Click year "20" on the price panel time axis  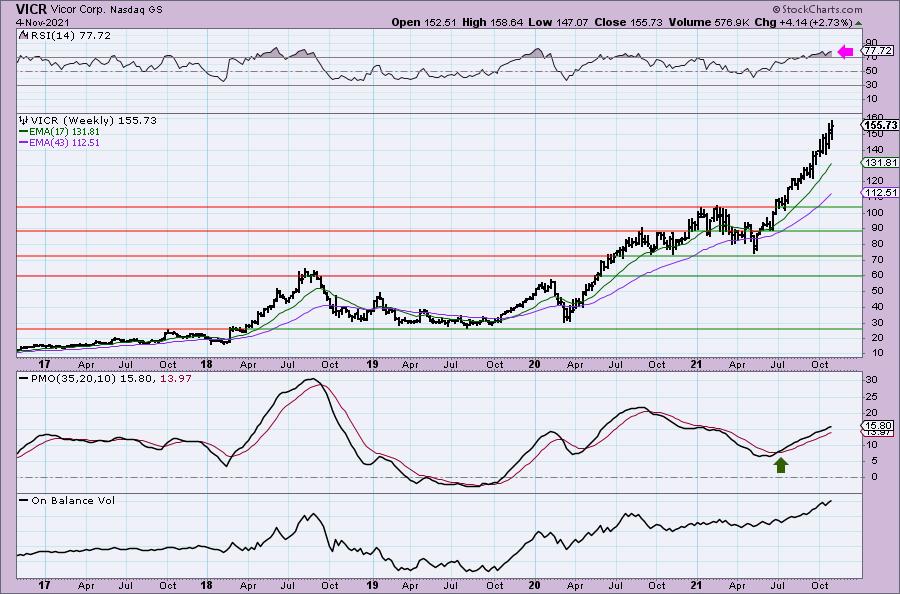(x=534, y=364)
